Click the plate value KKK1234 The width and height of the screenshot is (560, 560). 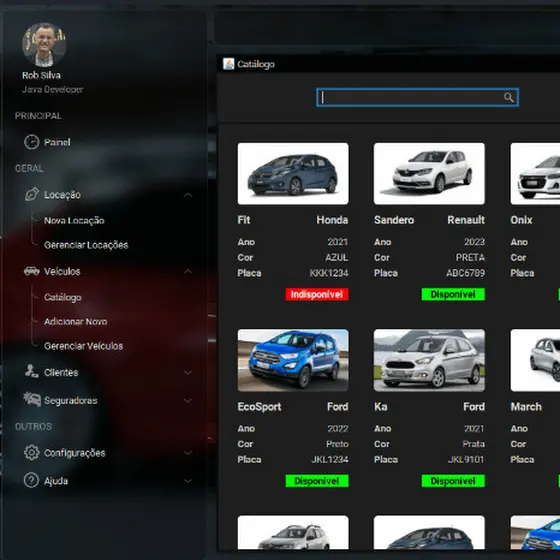pos(329,273)
